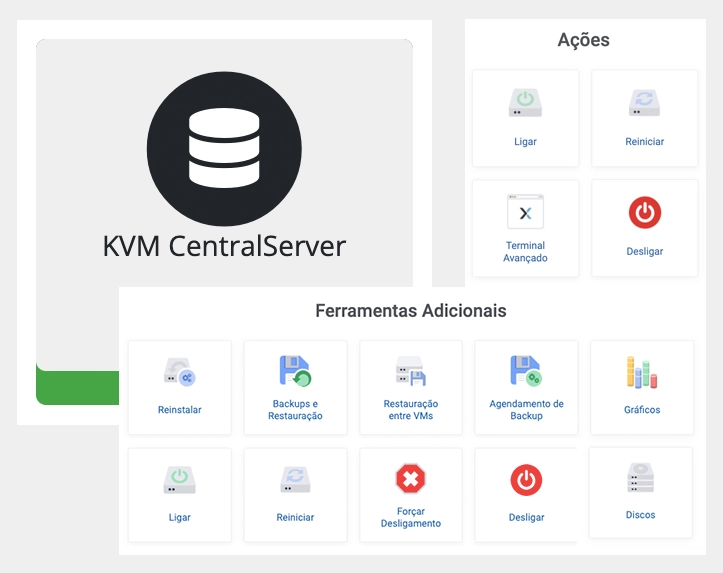The image size is (723, 573).
Task: Click Ligar under Ferramentas Adicionais
Action: [x=180, y=481]
